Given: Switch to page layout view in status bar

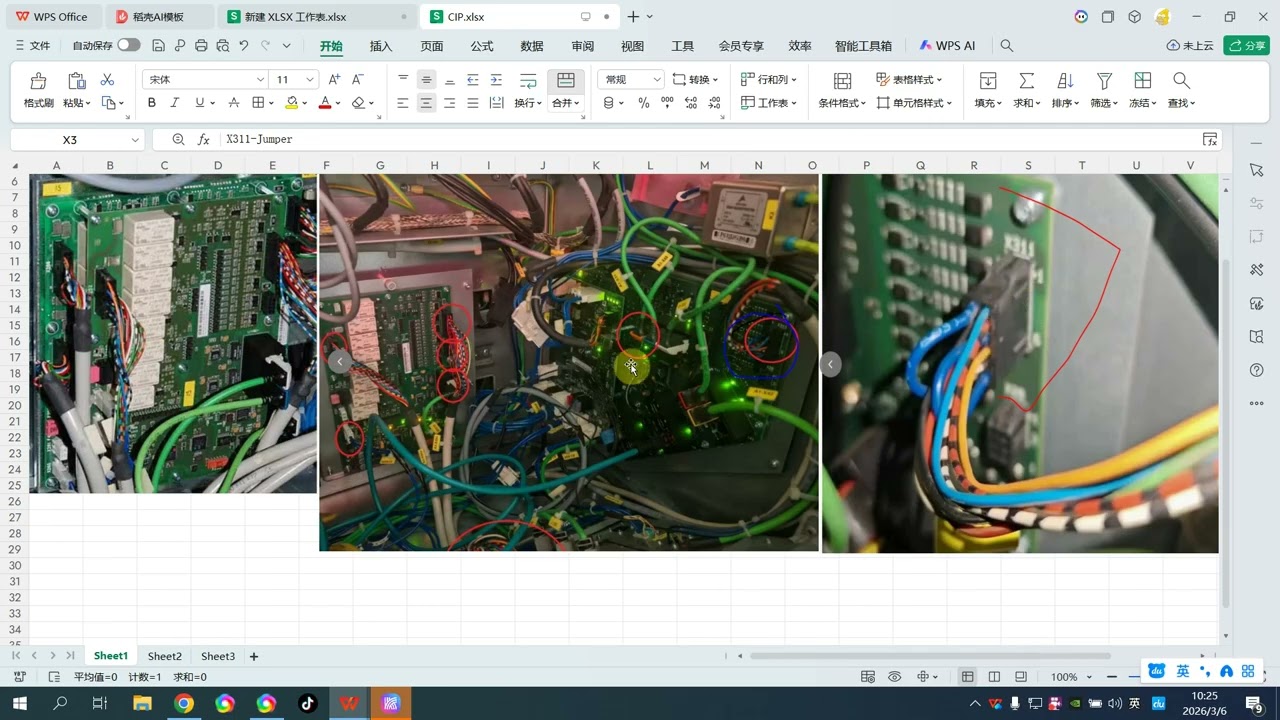Looking at the screenshot, I should click(994, 677).
